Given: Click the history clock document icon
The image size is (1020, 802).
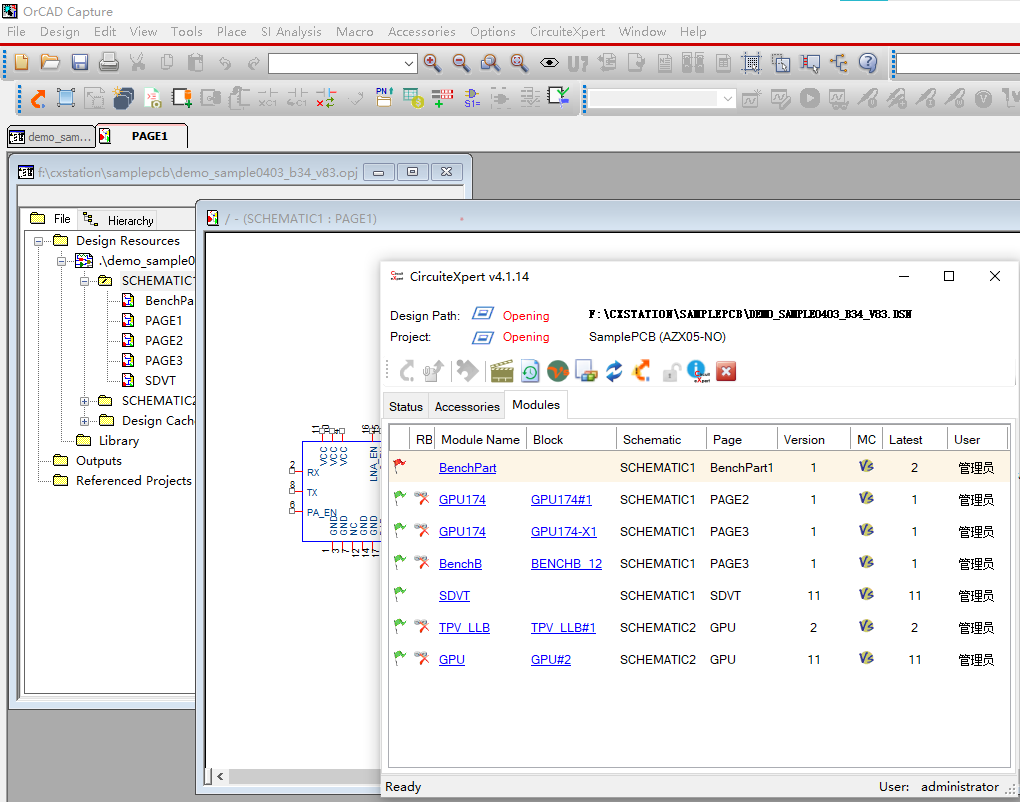Looking at the screenshot, I should point(530,371).
